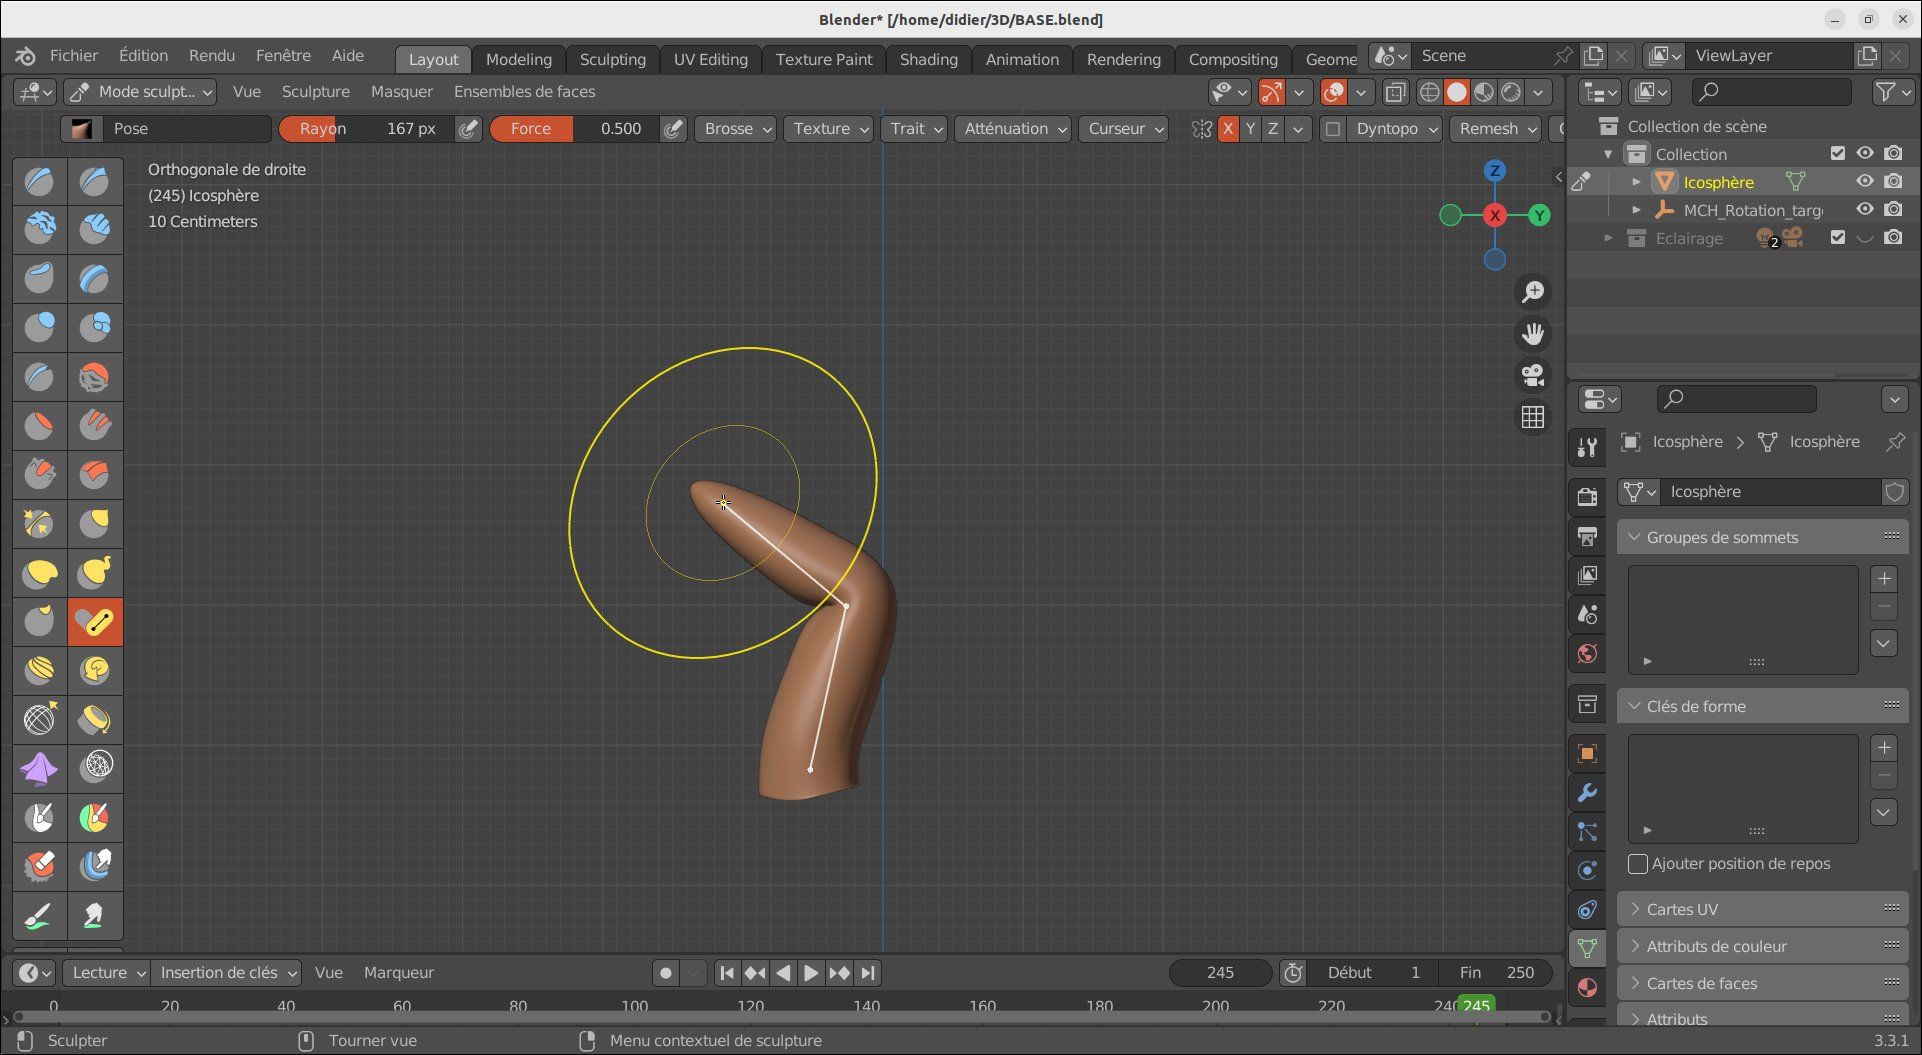Open the Modifiers wrench properties tab

[1587, 793]
